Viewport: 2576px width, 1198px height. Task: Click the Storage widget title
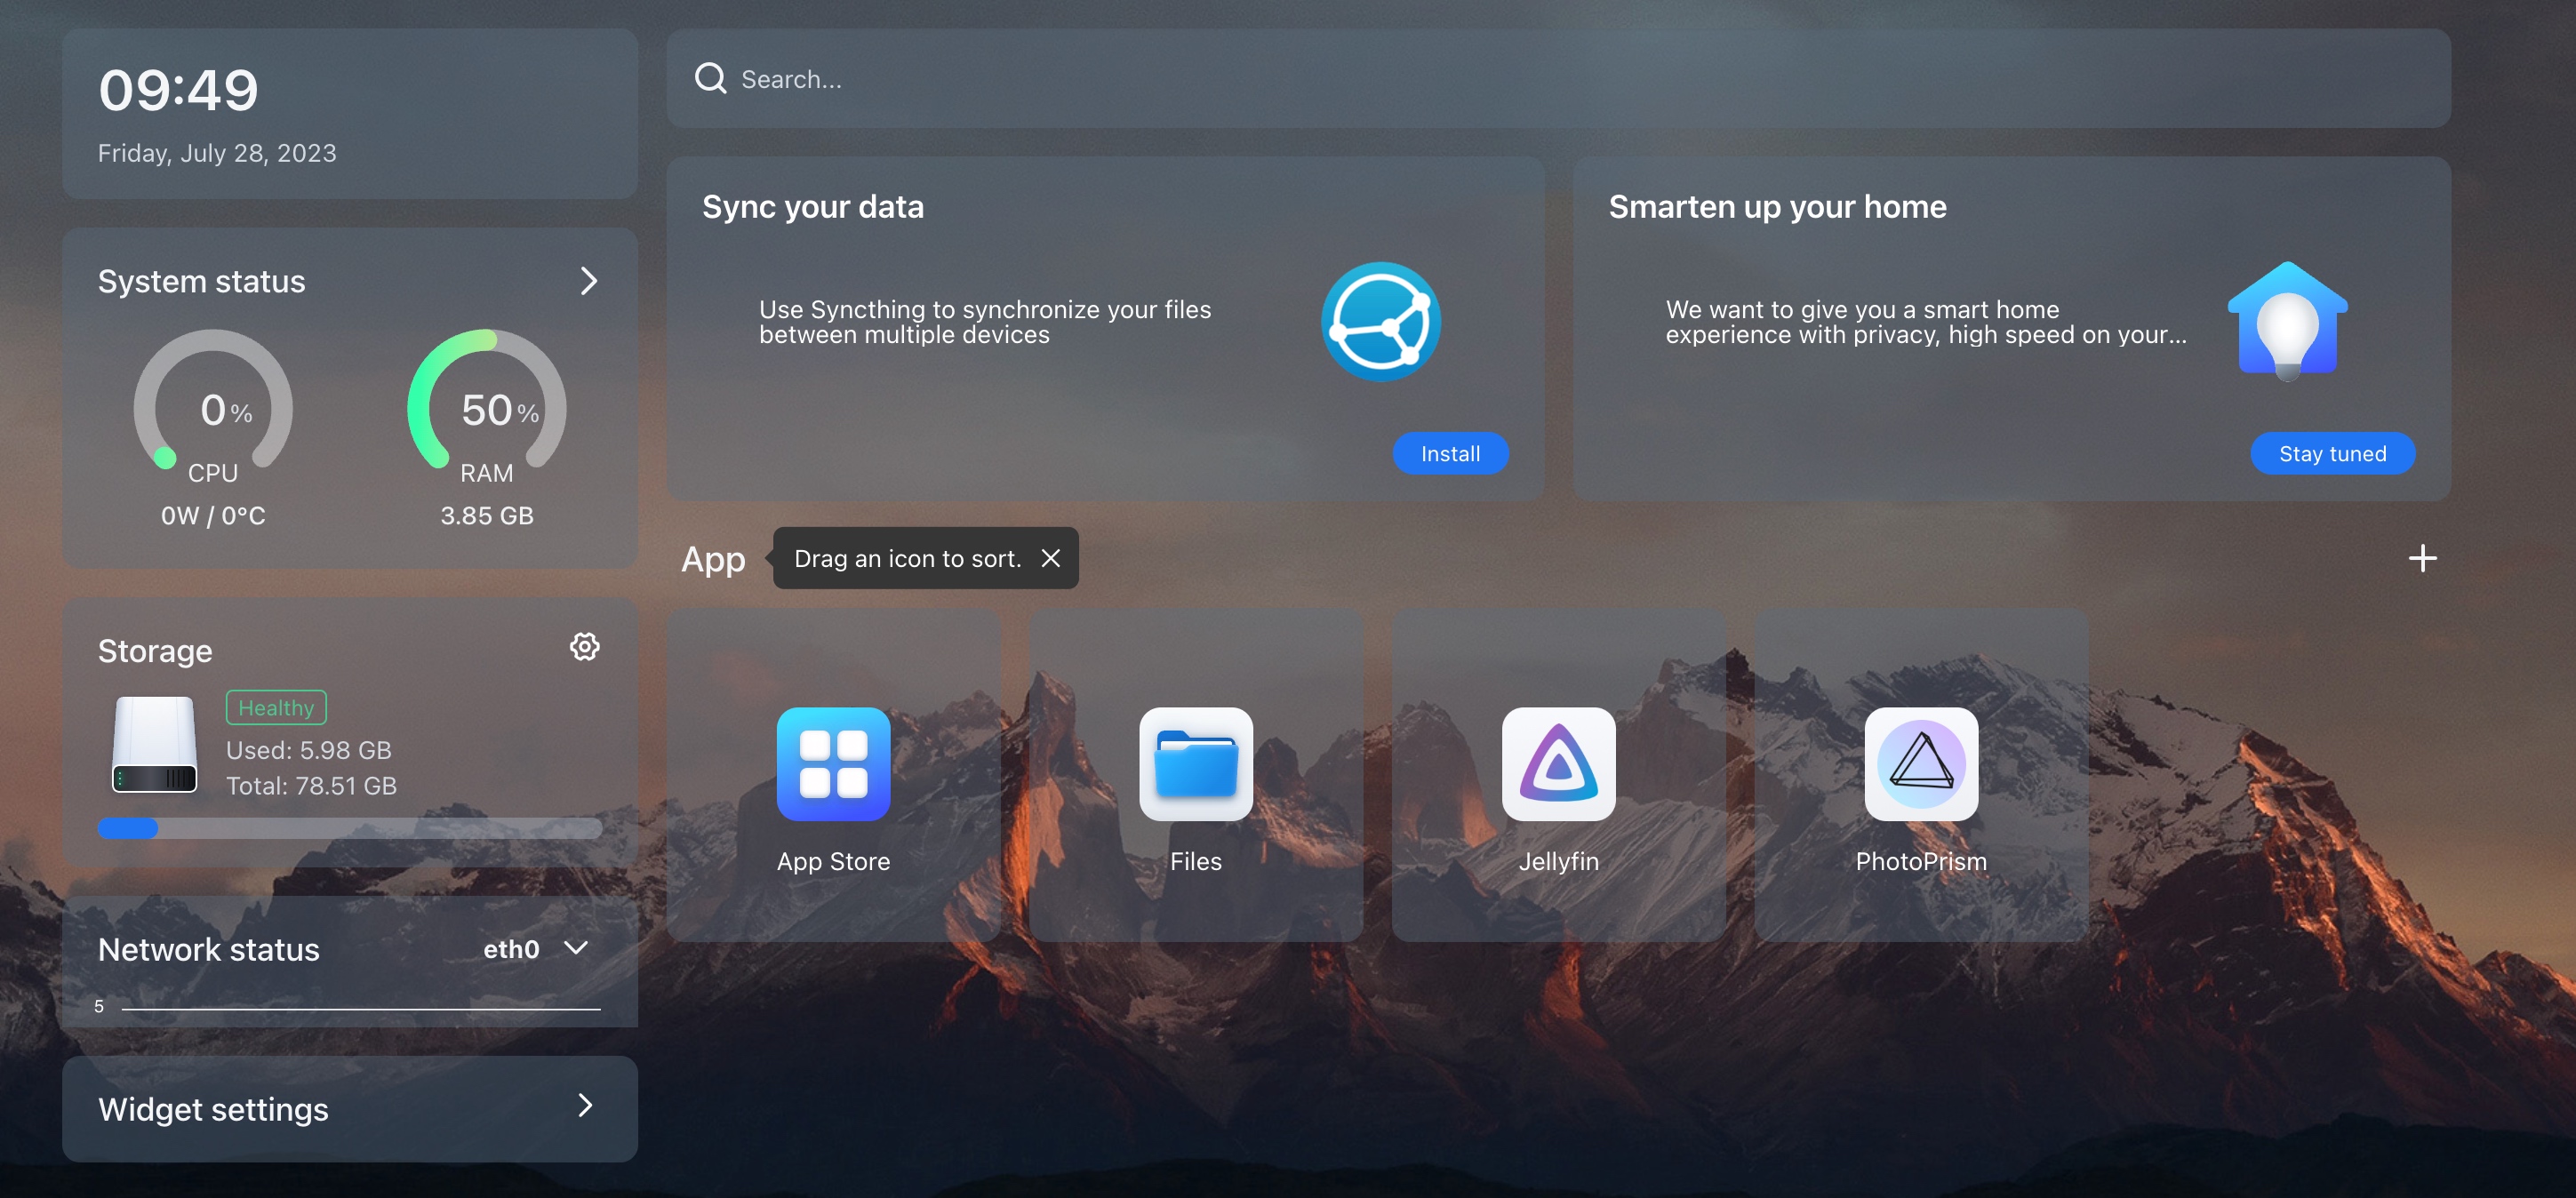coord(155,652)
